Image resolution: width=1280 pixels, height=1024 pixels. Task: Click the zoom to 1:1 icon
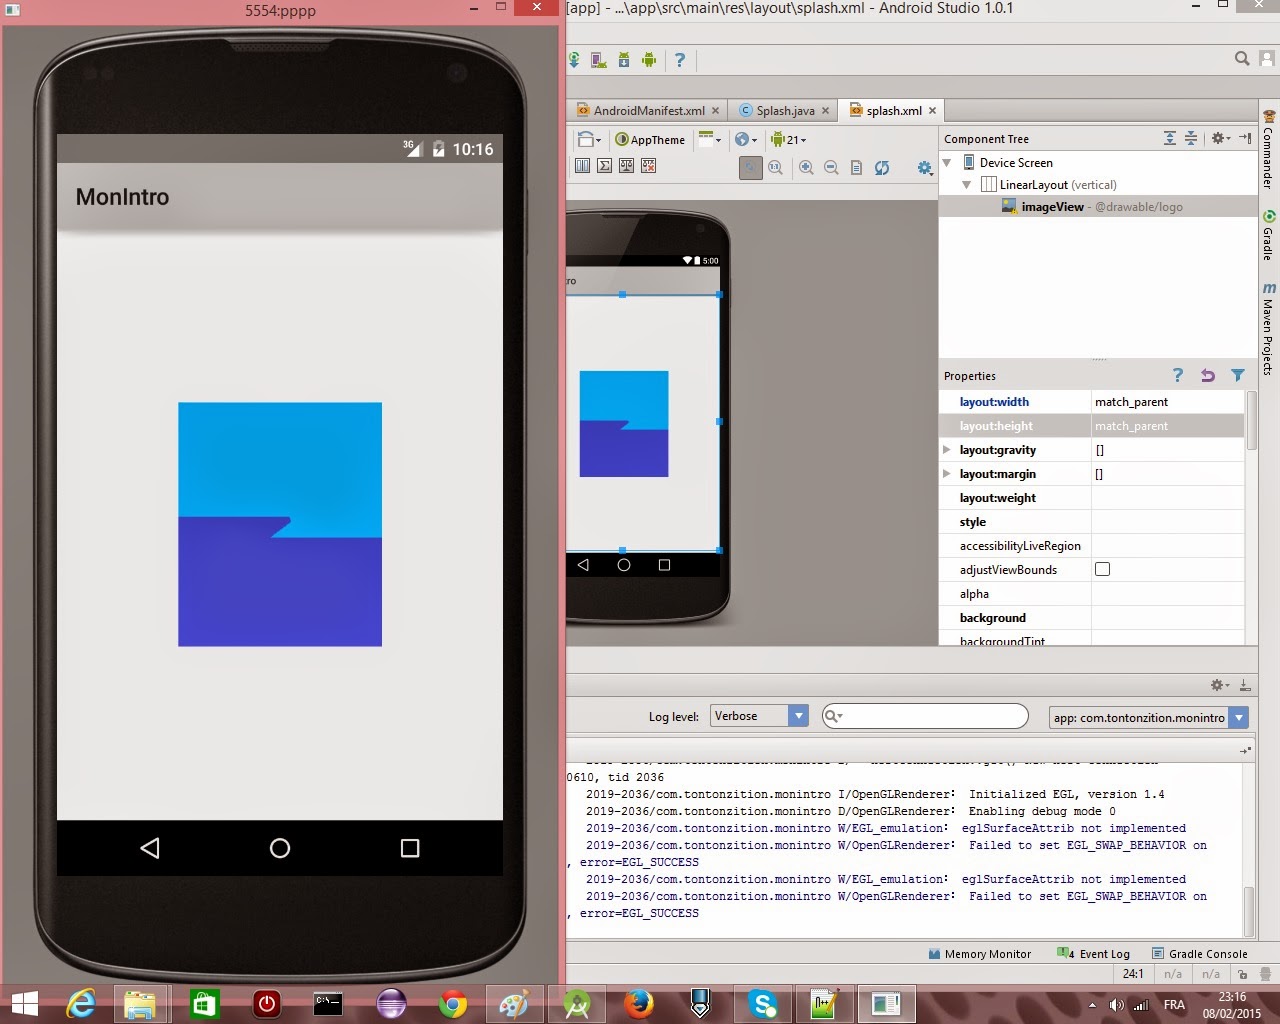pos(775,166)
